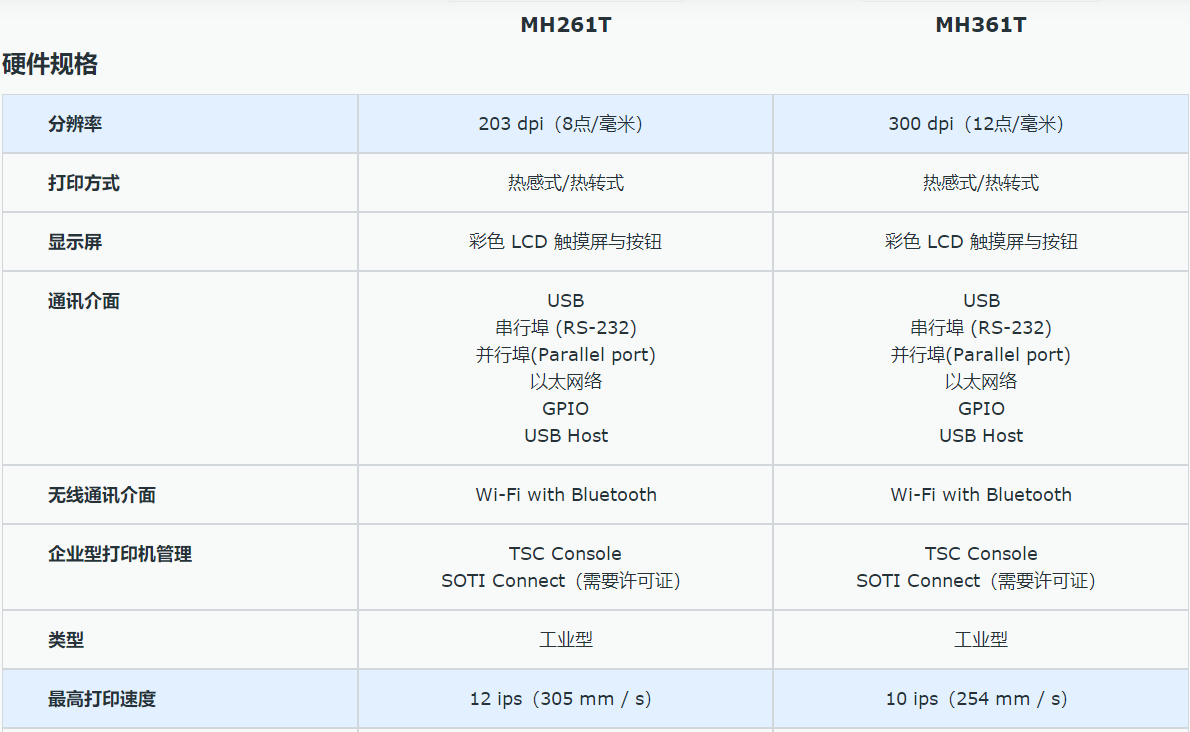Click USB Host text in MH261T column
1190x732 pixels.
coord(565,435)
